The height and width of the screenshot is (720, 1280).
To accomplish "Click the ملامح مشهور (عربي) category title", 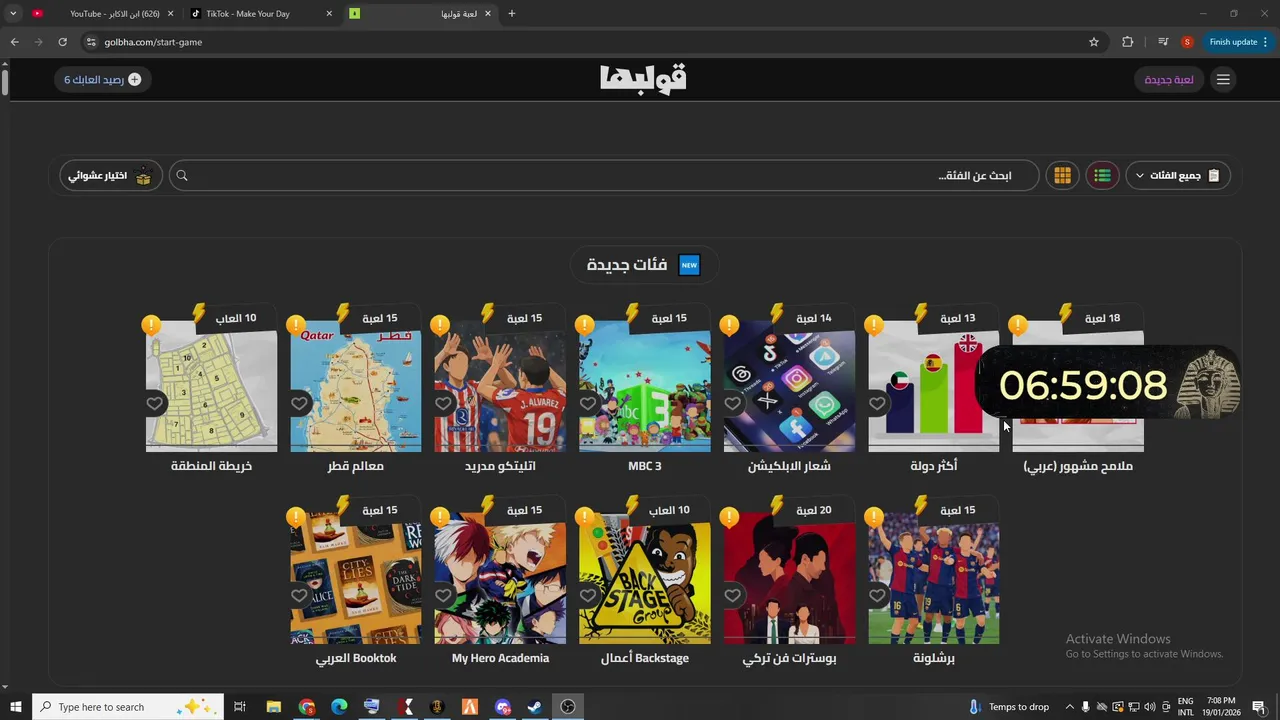I will click(x=1078, y=466).
